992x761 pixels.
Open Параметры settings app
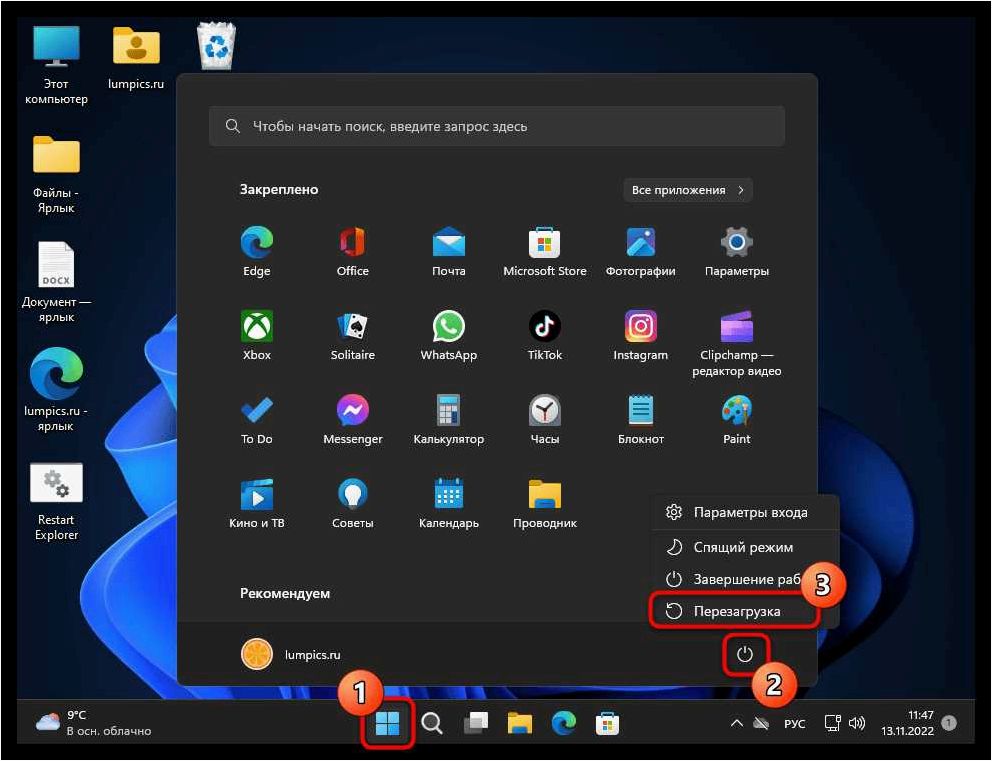[736, 251]
